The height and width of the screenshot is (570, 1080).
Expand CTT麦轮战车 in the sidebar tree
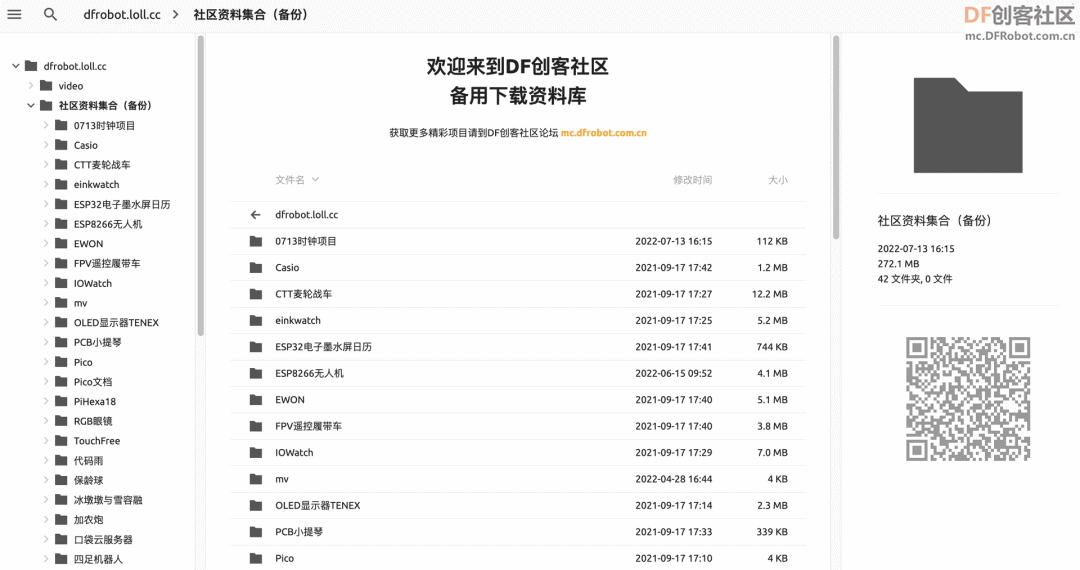pyautogui.click(x=45, y=165)
